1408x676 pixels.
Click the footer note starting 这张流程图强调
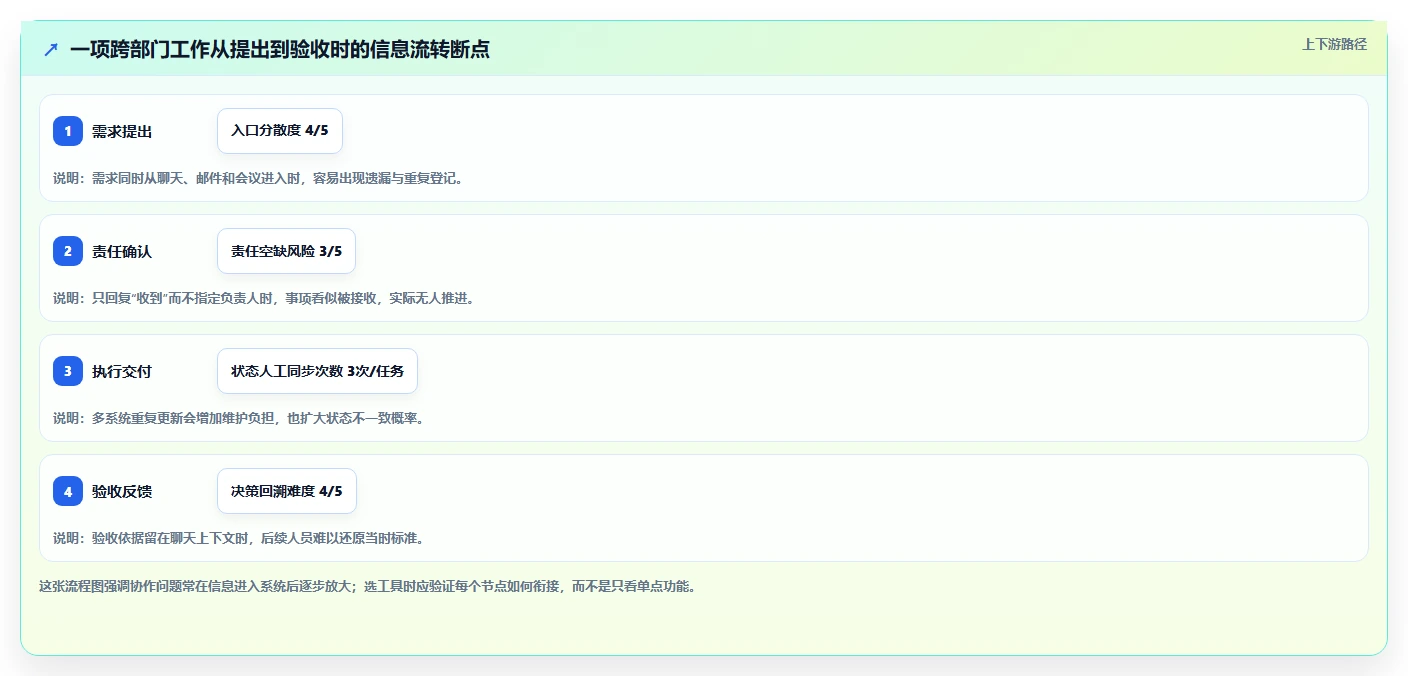[x=367, y=586]
